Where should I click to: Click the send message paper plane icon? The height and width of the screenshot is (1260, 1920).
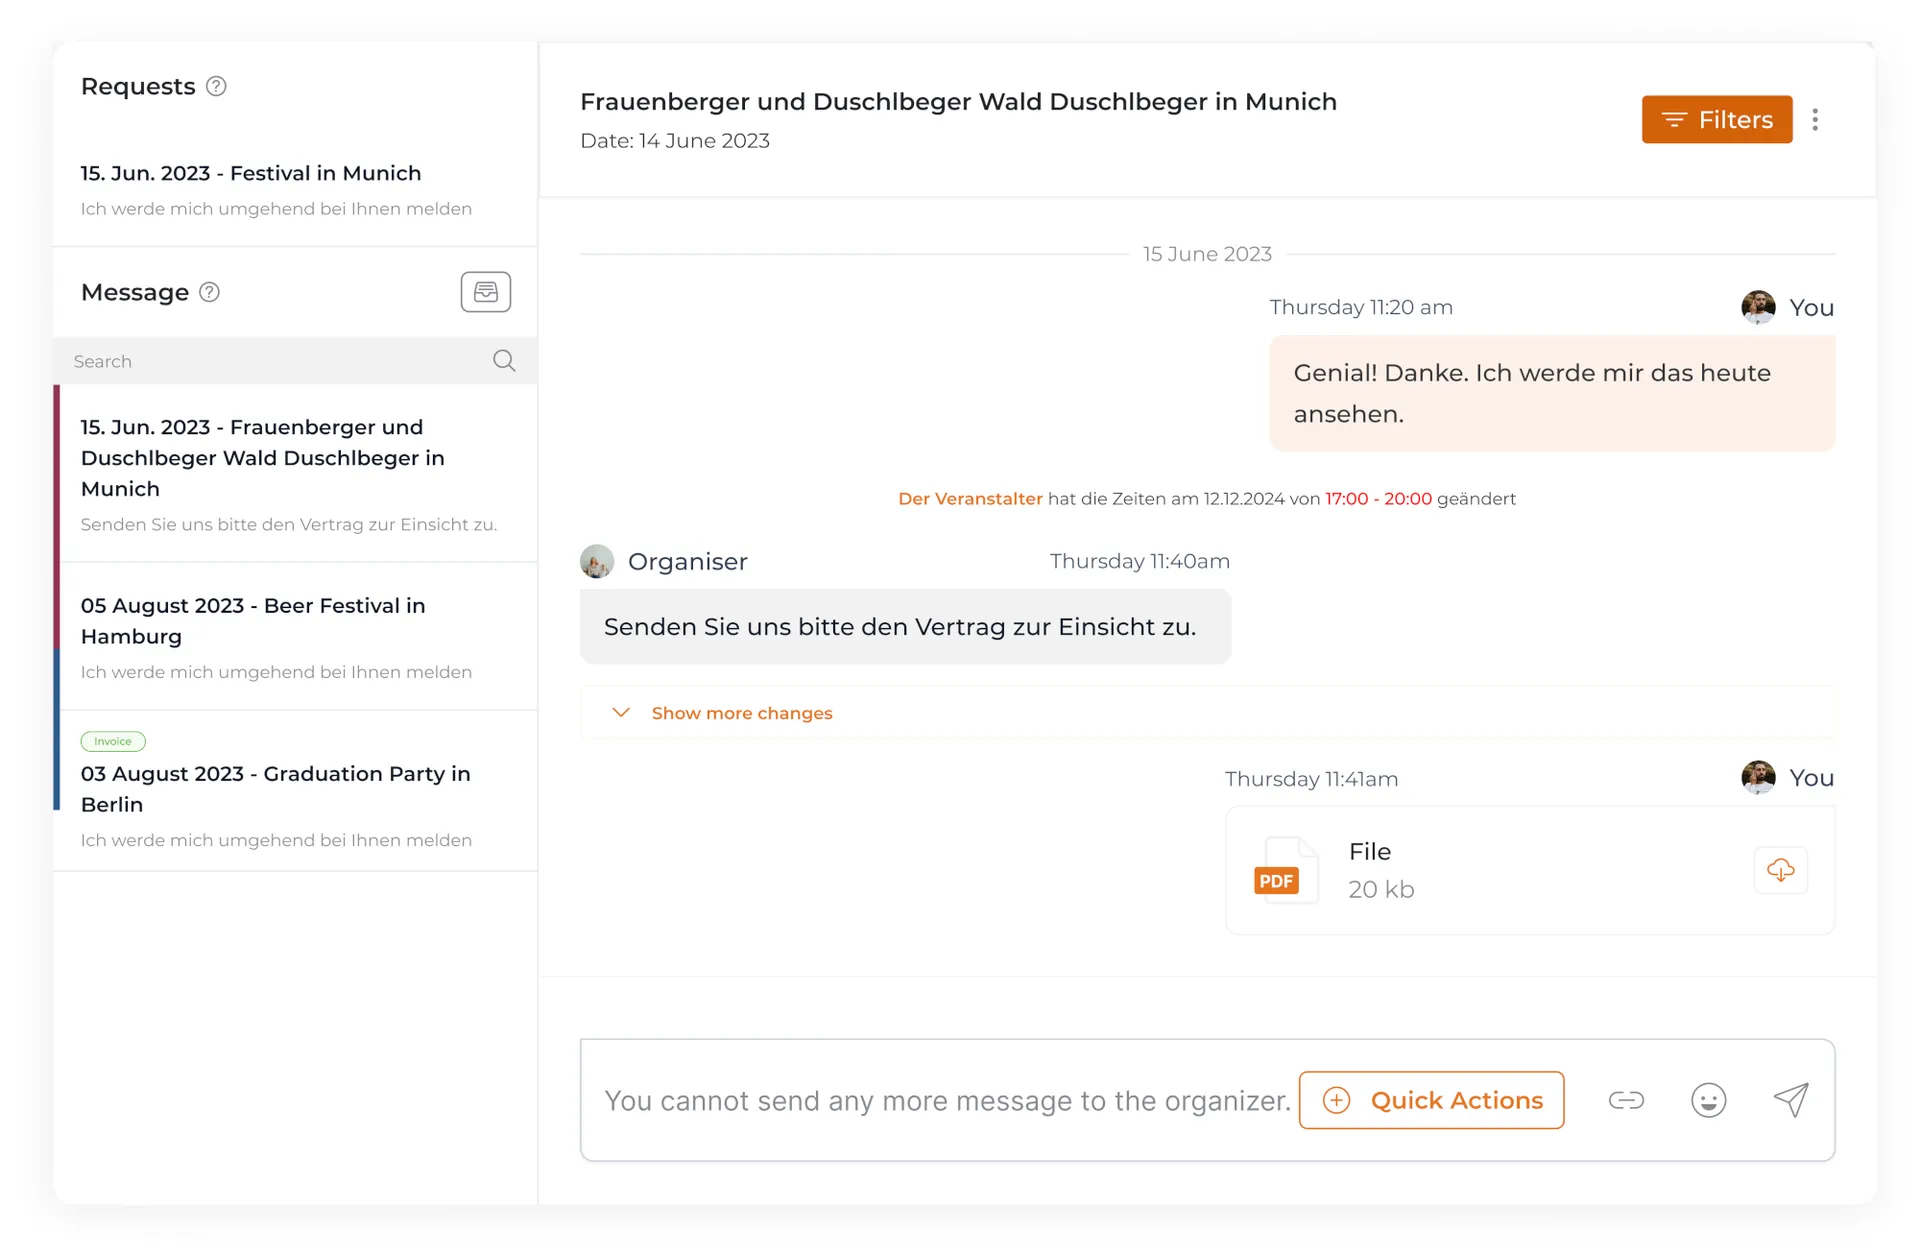[x=1791, y=1100]
